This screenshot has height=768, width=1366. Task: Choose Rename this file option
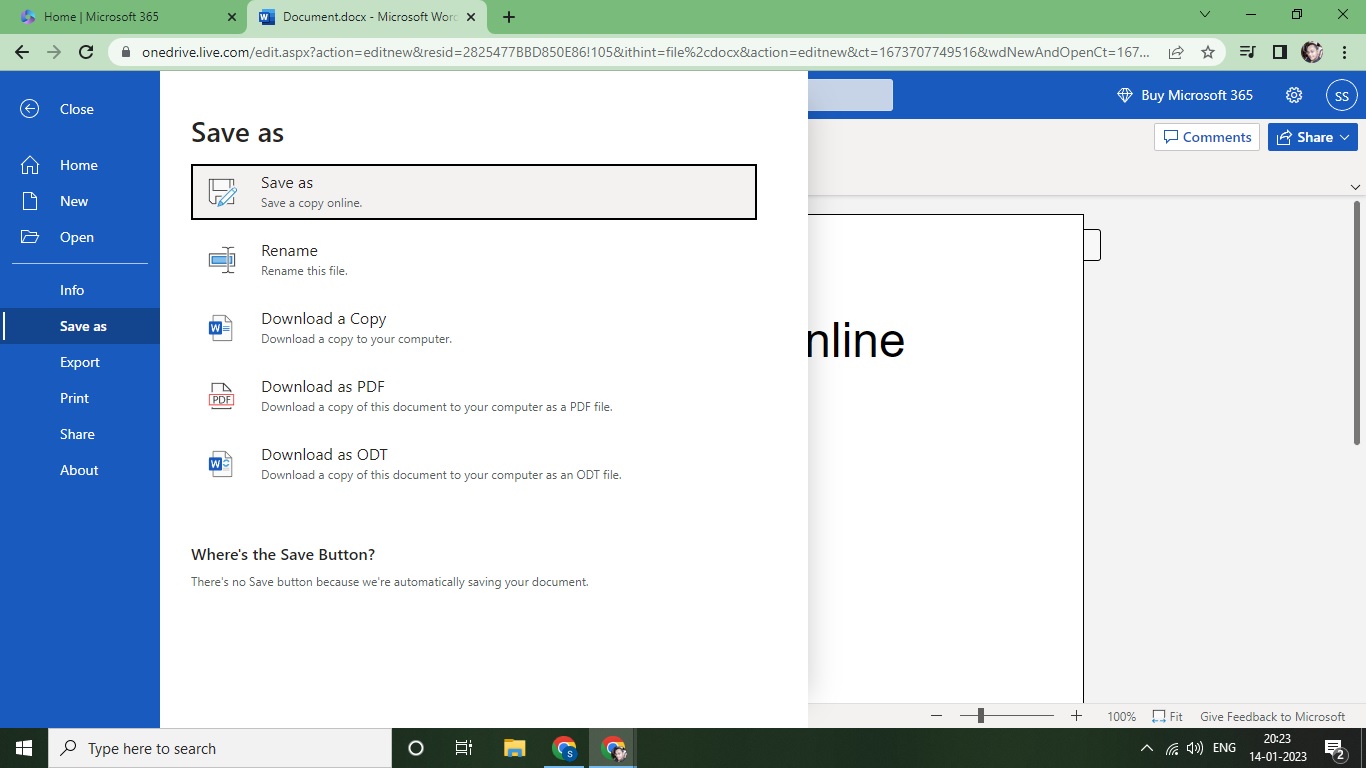(x=474, y=260)
